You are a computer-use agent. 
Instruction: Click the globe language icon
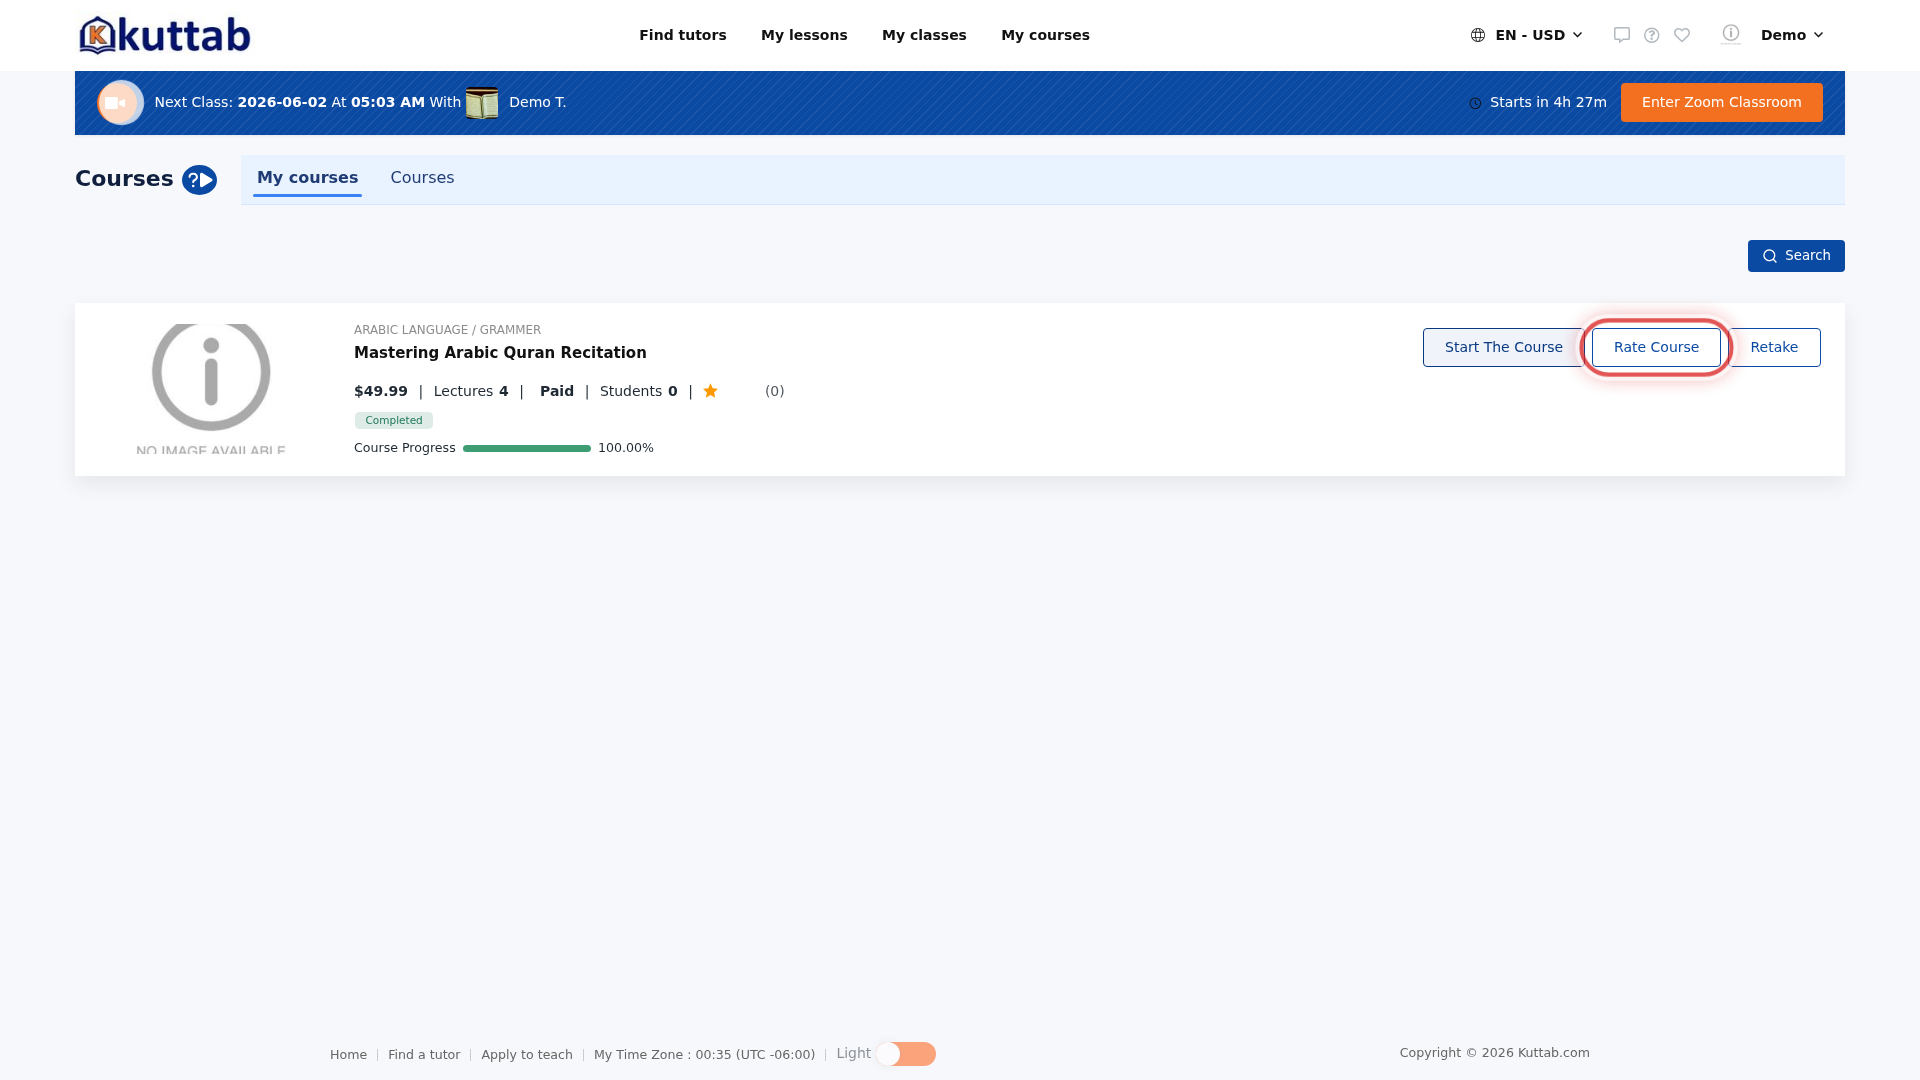(x=1478, y=35)
